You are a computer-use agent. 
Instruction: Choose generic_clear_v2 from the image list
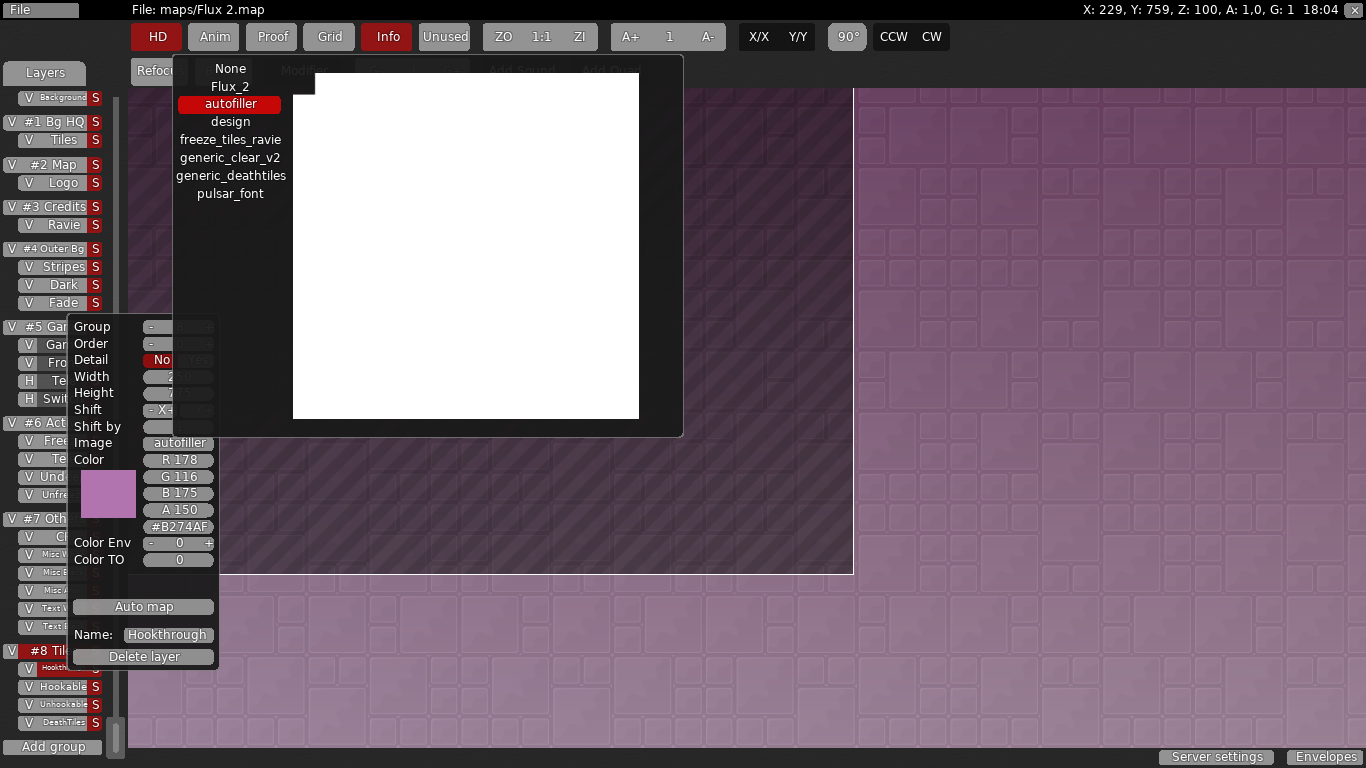[230, 158]
